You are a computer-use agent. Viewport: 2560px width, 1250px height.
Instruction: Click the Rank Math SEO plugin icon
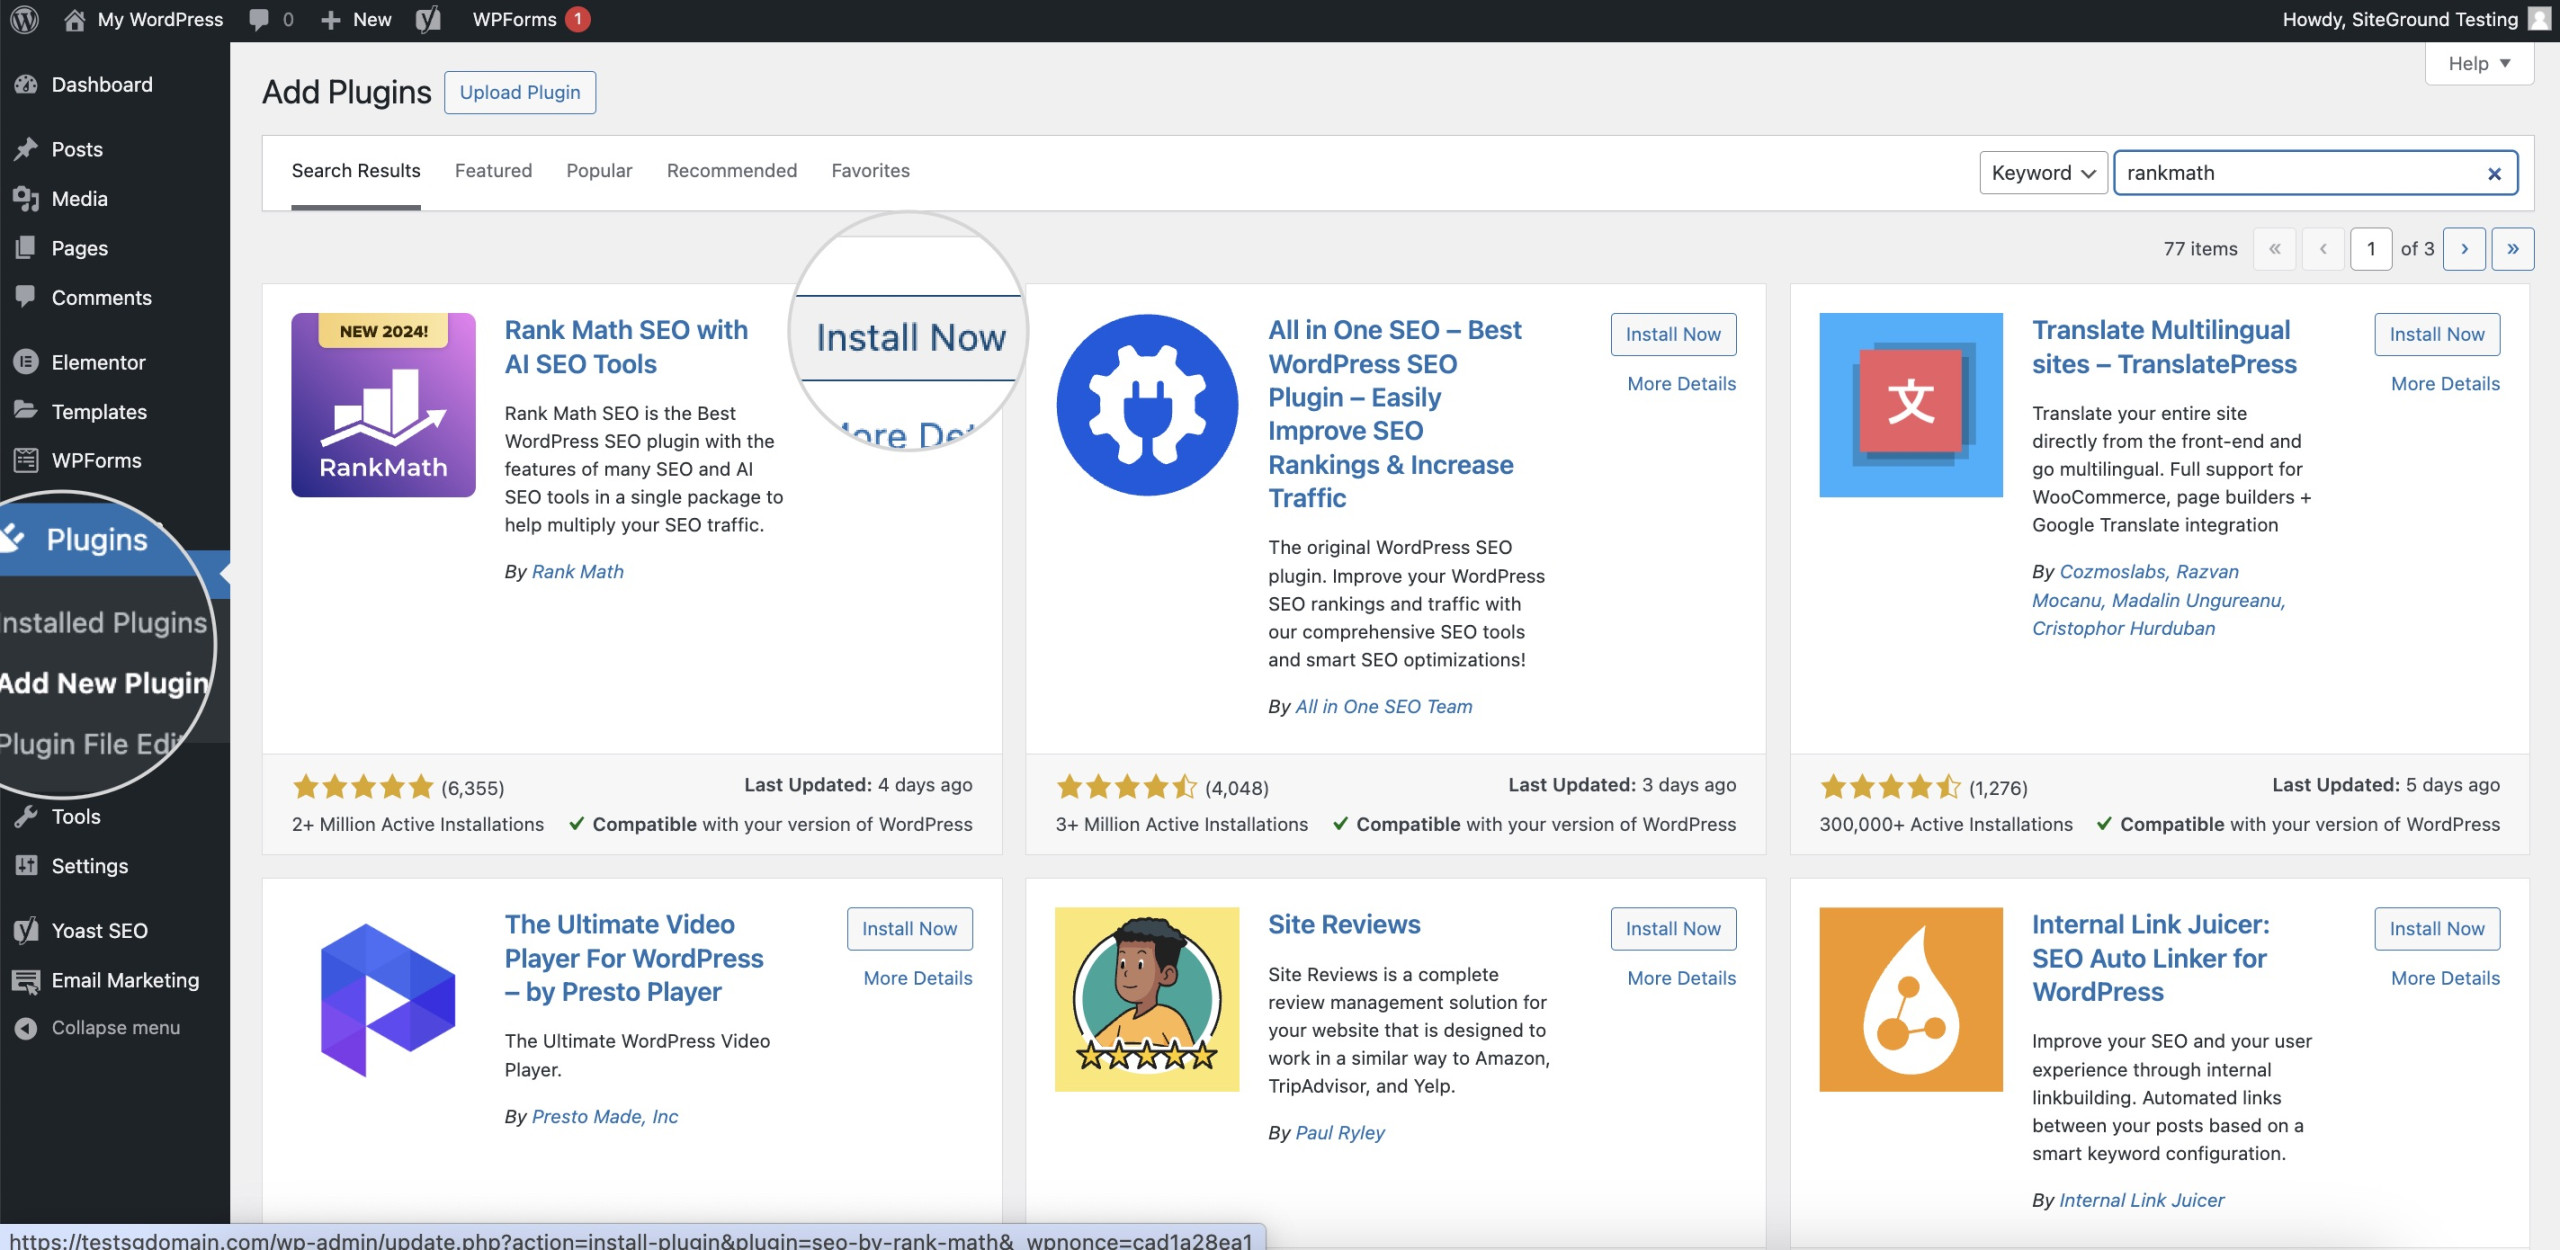[382, 405]
